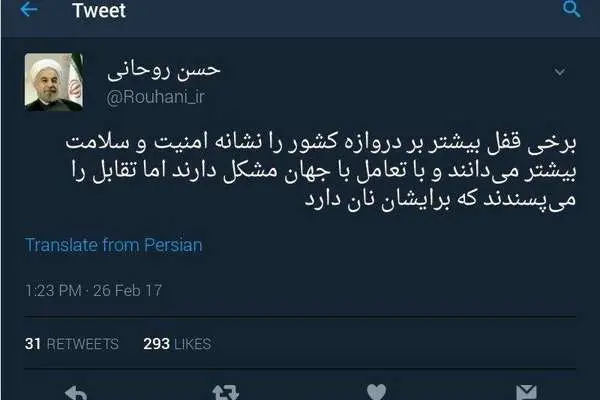The width and height of the screenshot is (600, 400).
Task: Tap the first line of tweet text
Action: coord(321,142)
